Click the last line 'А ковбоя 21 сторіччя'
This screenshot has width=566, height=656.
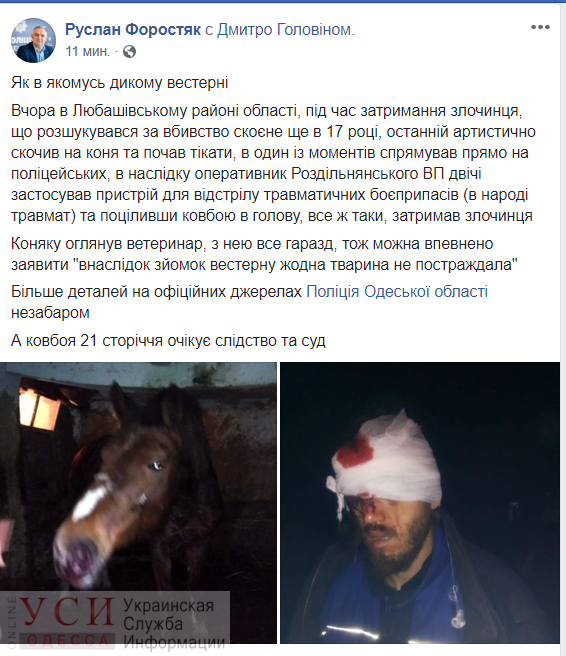coord(168,341)
